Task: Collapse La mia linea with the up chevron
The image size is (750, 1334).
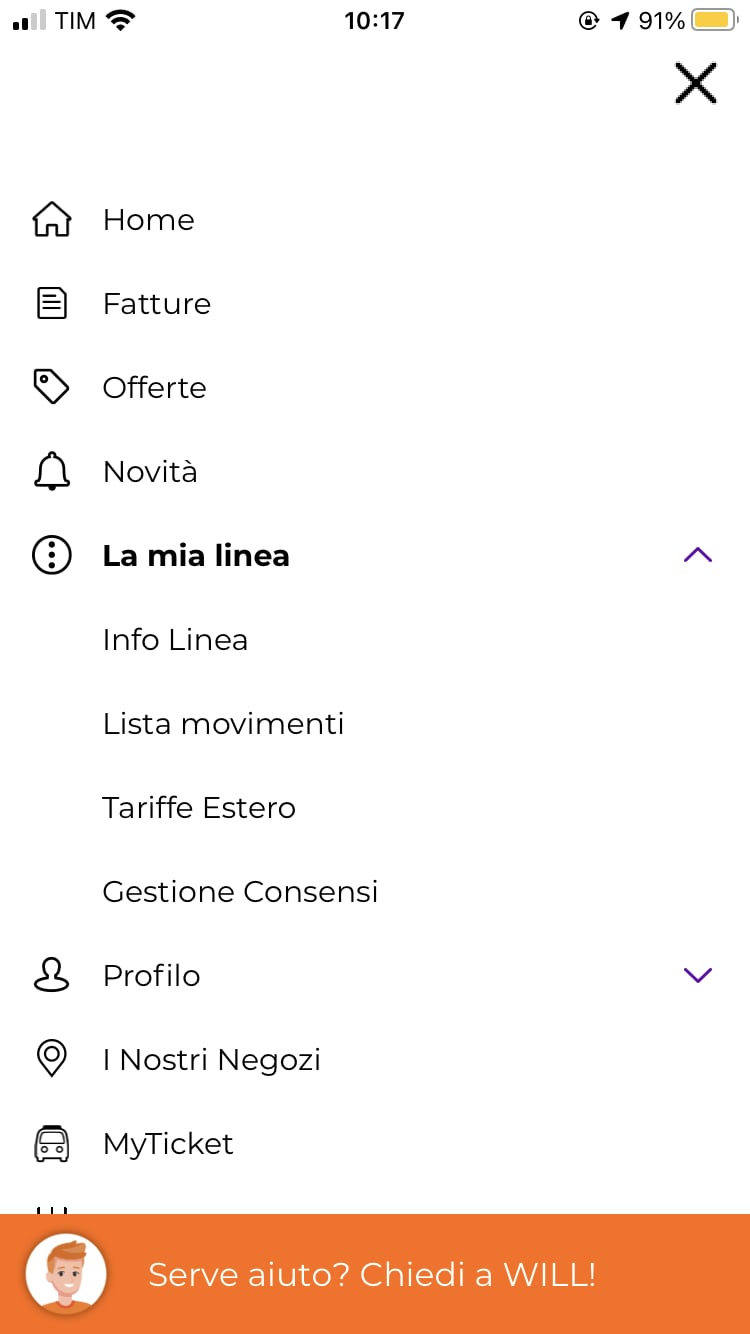Action: point(697,555)
